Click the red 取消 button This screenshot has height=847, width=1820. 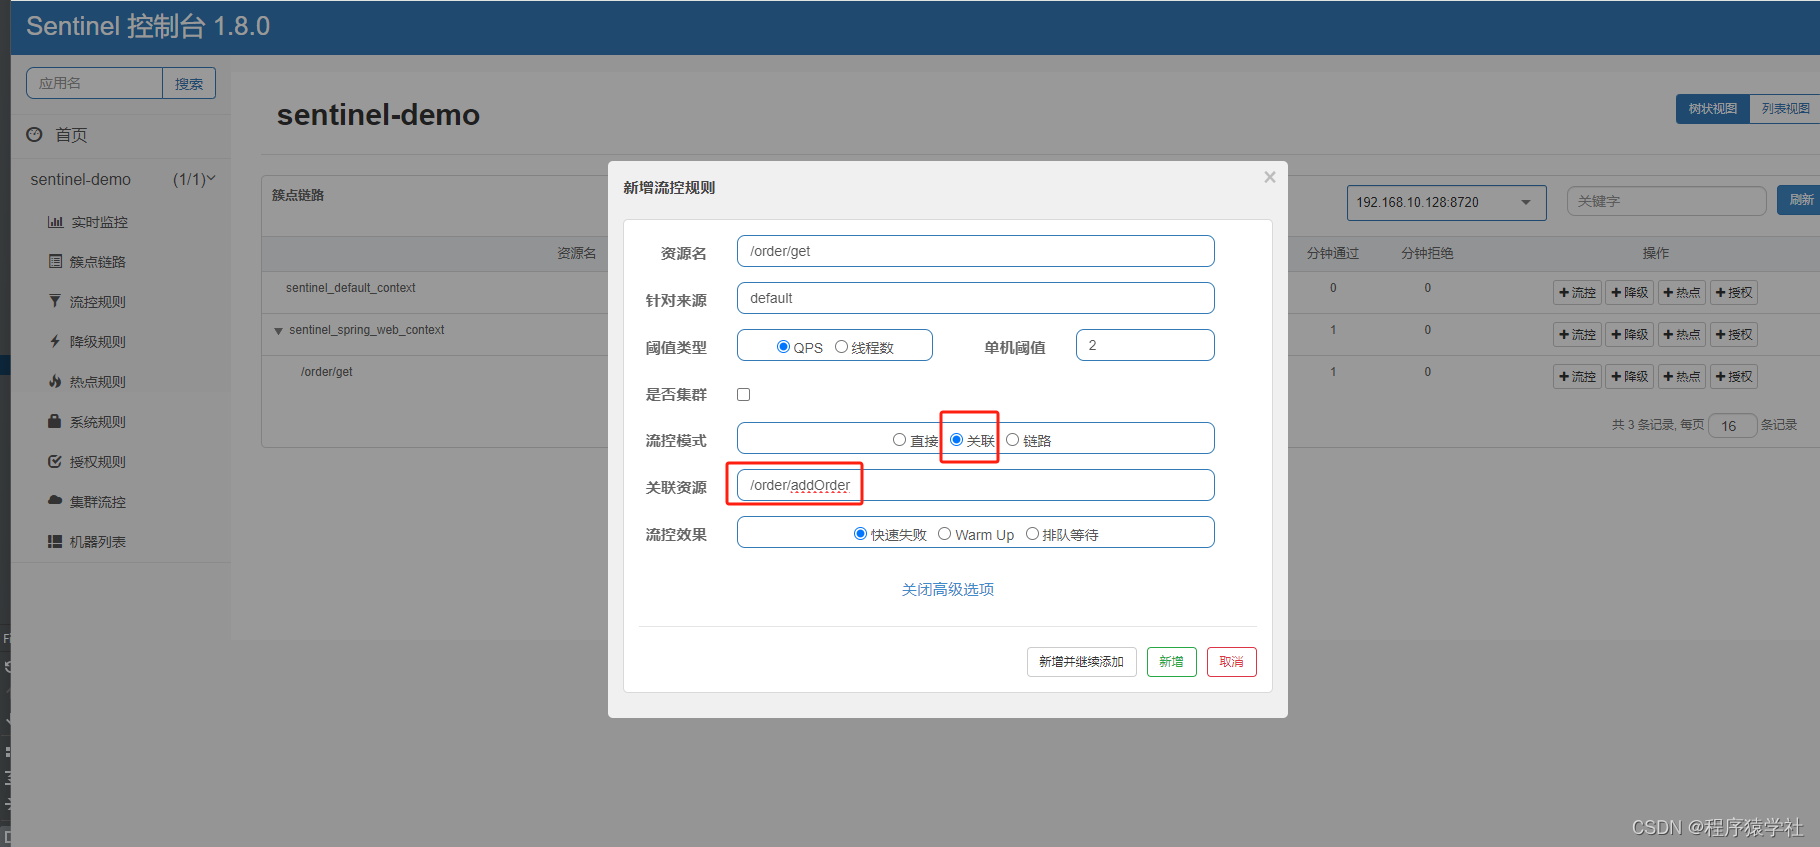[x=1231, y=662]
